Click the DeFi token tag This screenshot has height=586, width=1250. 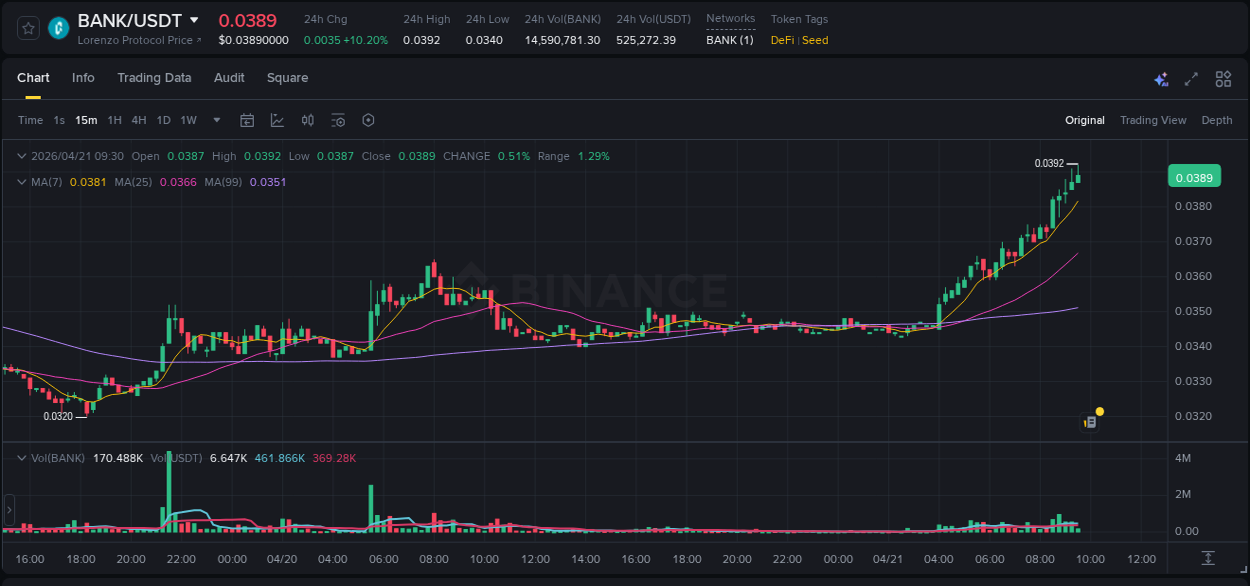click(781, 40)
